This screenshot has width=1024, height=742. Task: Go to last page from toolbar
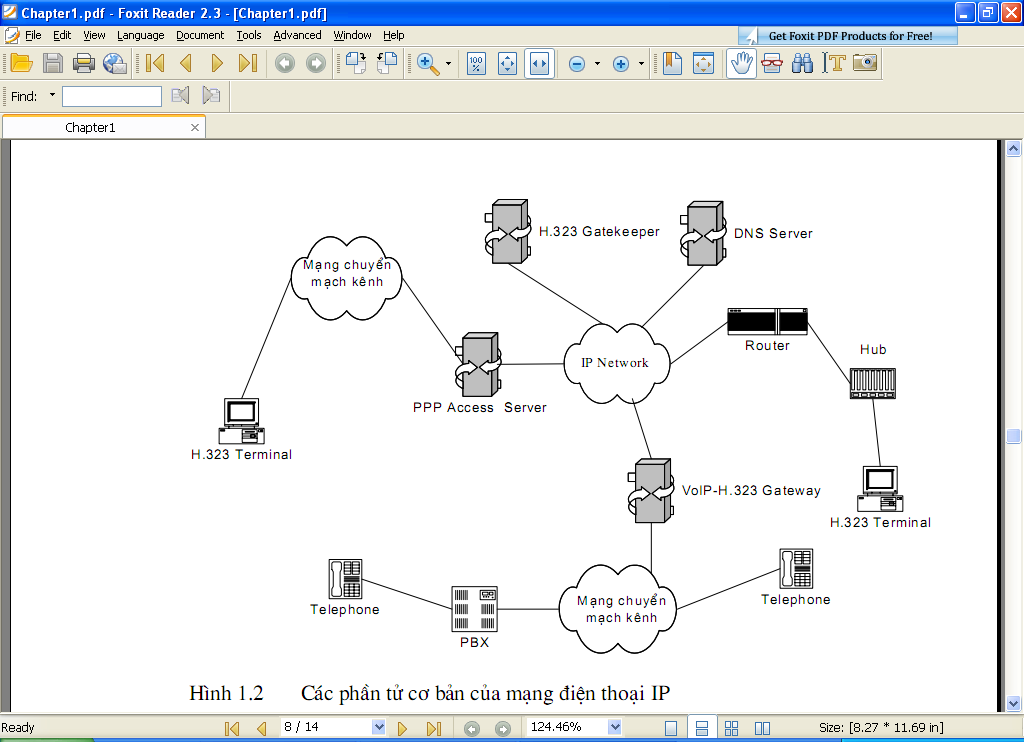[248, 63]
